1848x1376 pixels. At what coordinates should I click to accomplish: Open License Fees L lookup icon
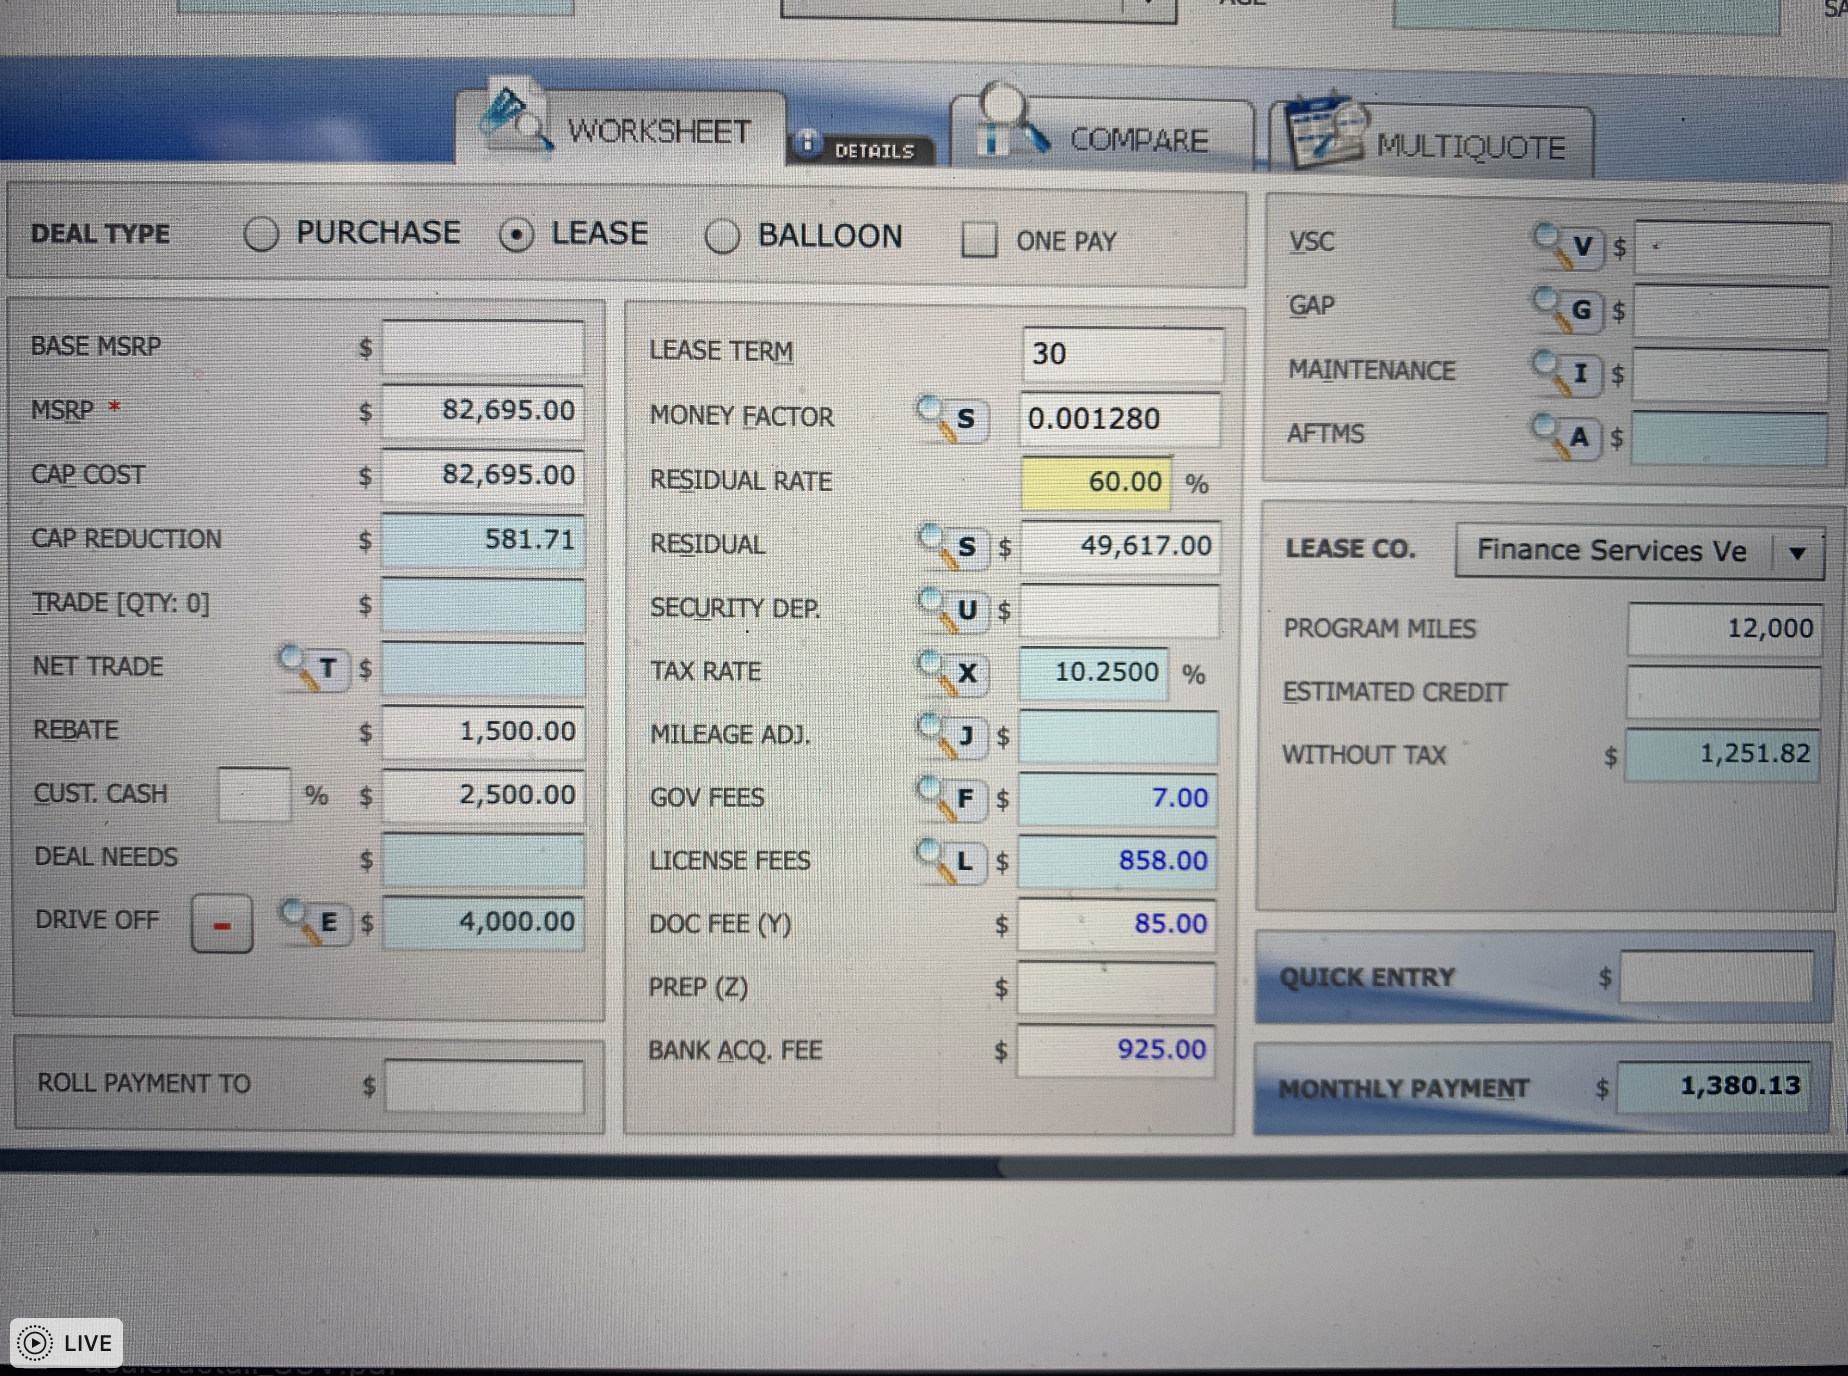[x=951, y=861]
